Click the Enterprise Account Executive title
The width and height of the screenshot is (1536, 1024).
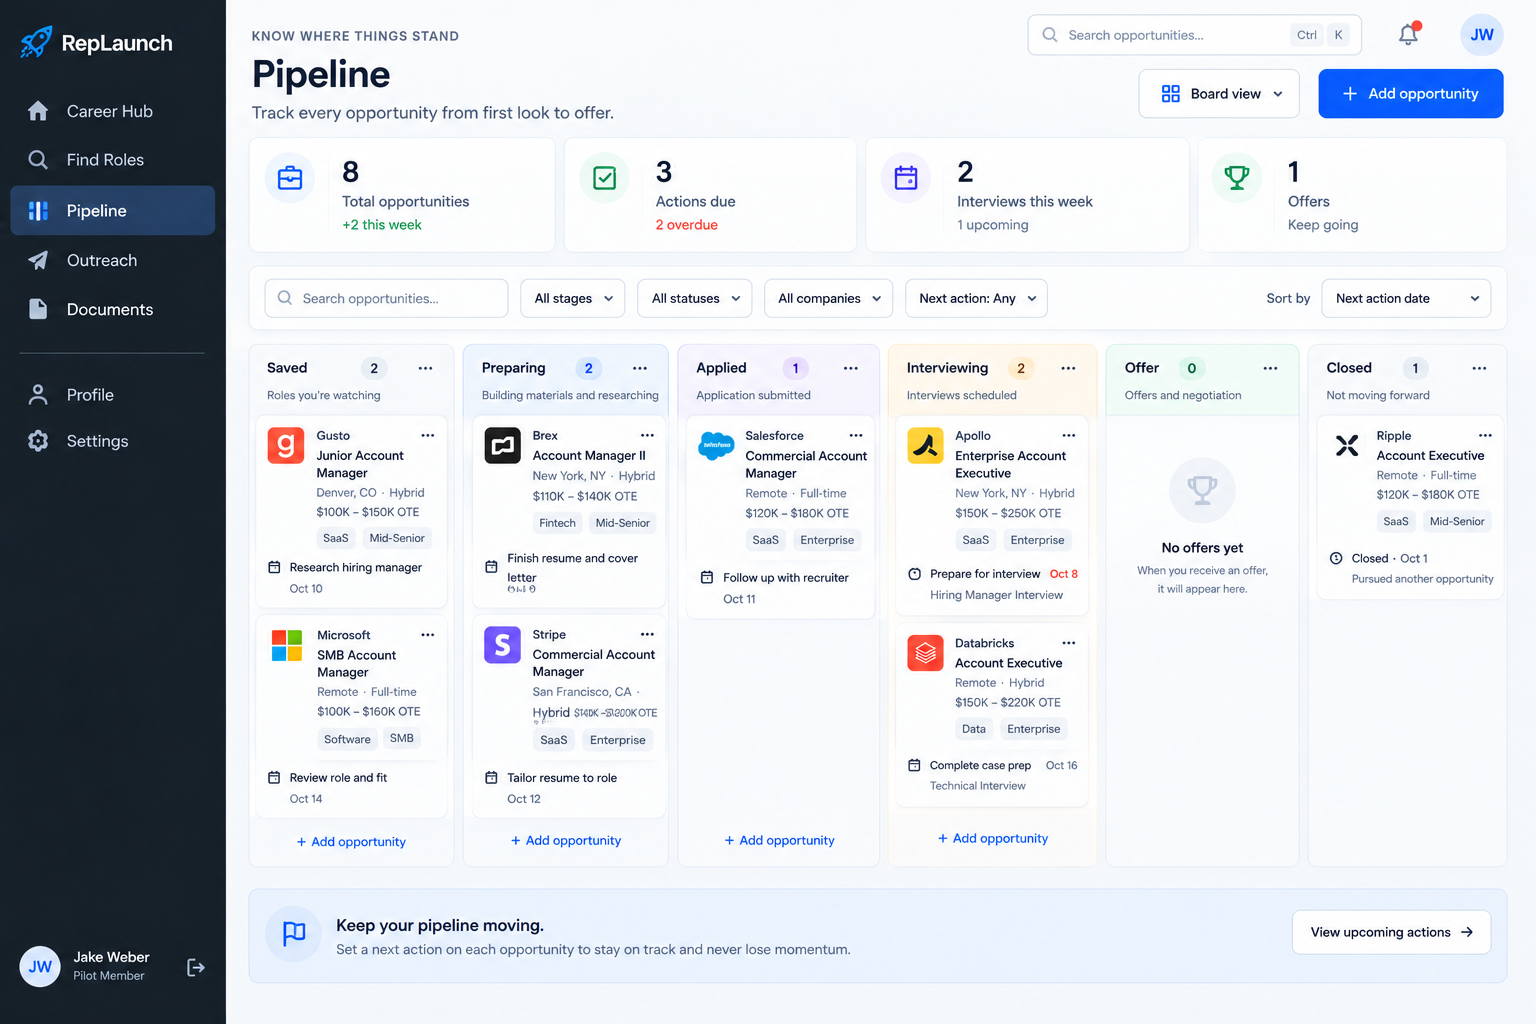(x=1010, y=465)
